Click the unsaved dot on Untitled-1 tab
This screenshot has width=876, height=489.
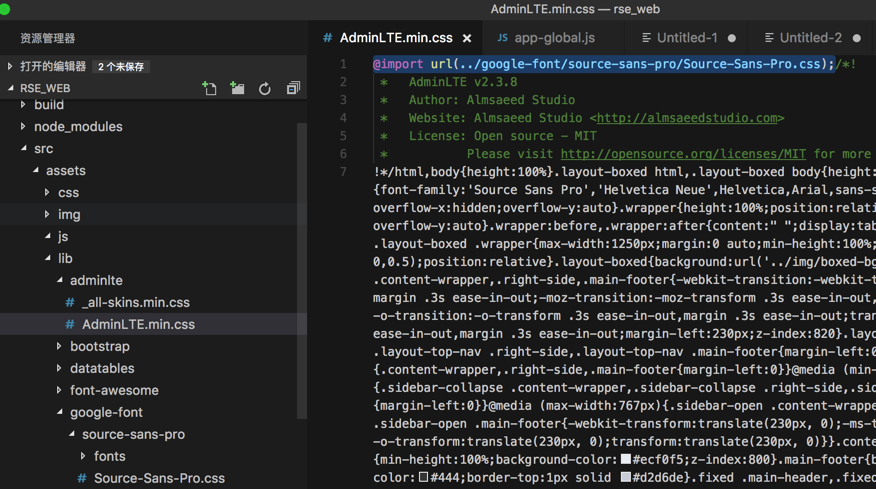pyautogui.click(x=732, y=38)
